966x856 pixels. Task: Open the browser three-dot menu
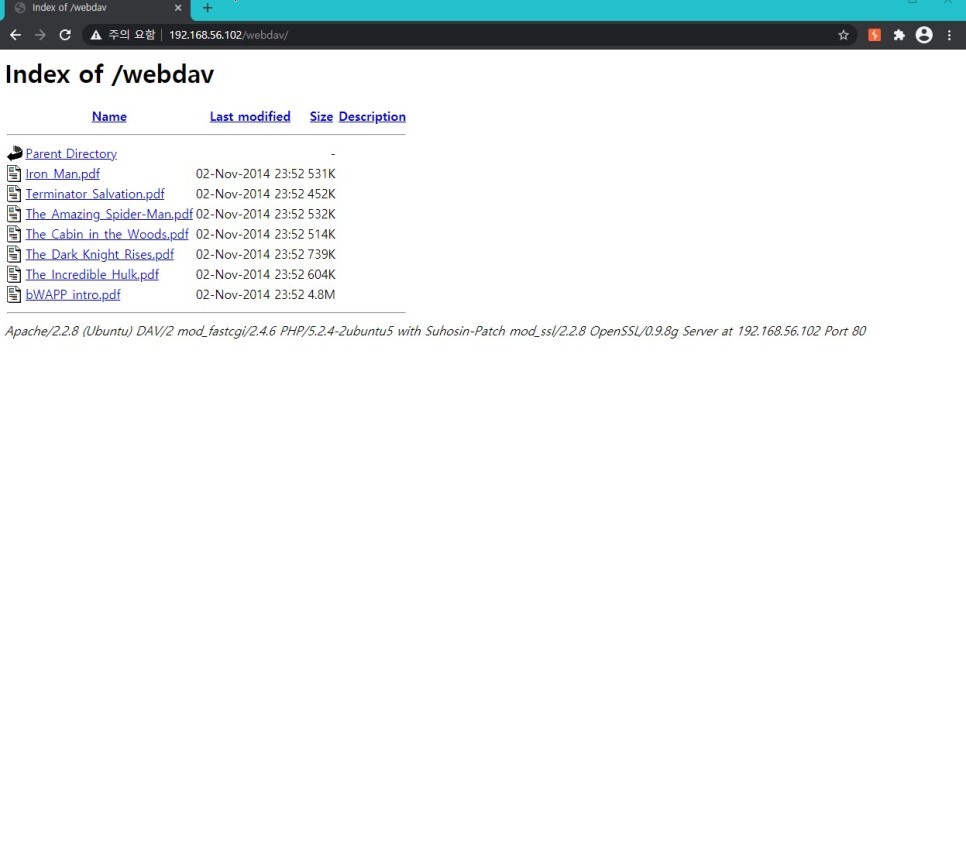point(949,35)
